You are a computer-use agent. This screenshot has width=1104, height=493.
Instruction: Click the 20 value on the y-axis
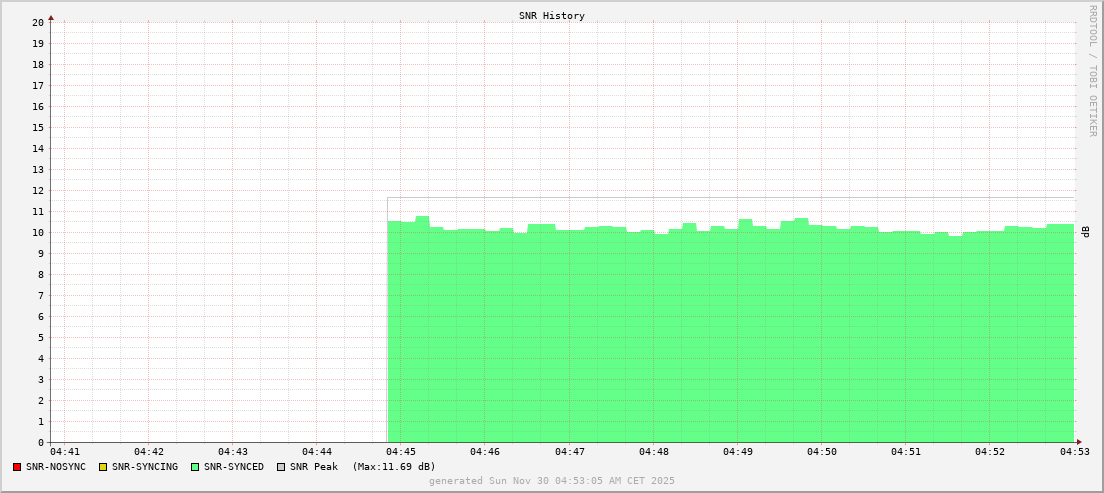point(38,22)
